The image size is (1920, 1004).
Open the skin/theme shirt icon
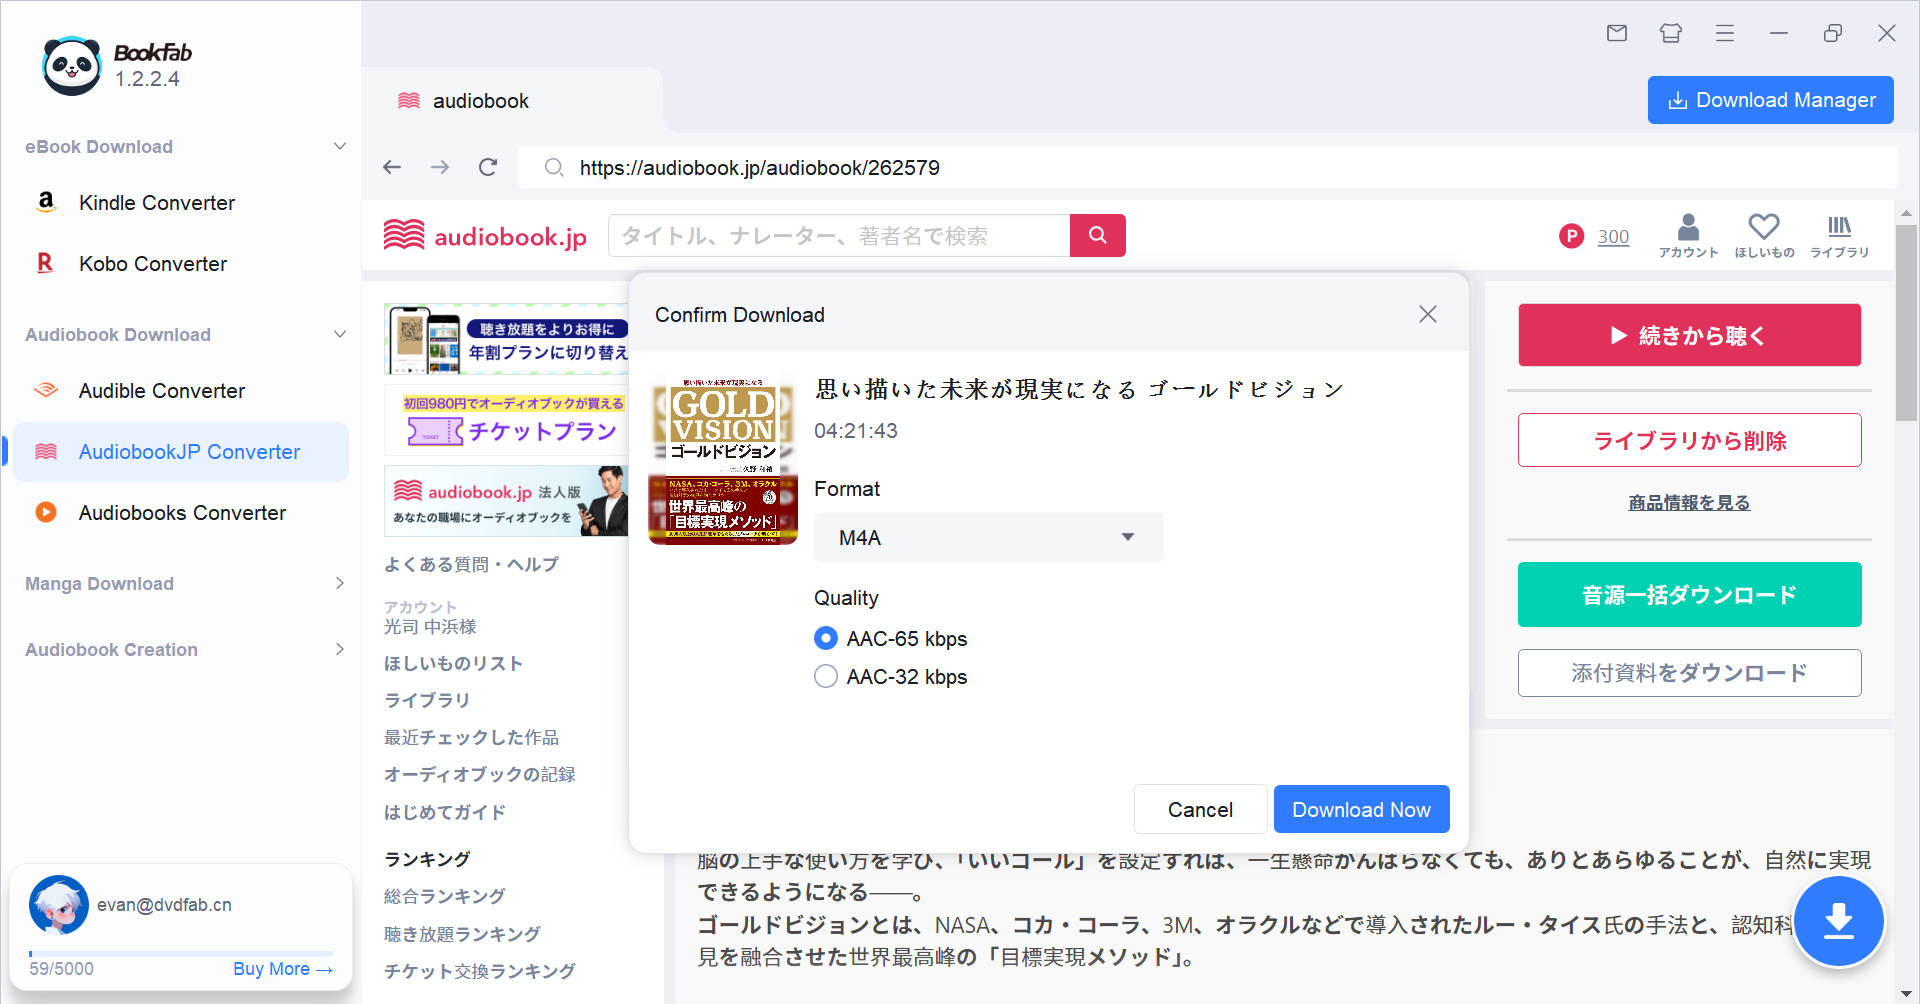[x=1670, y=33]
